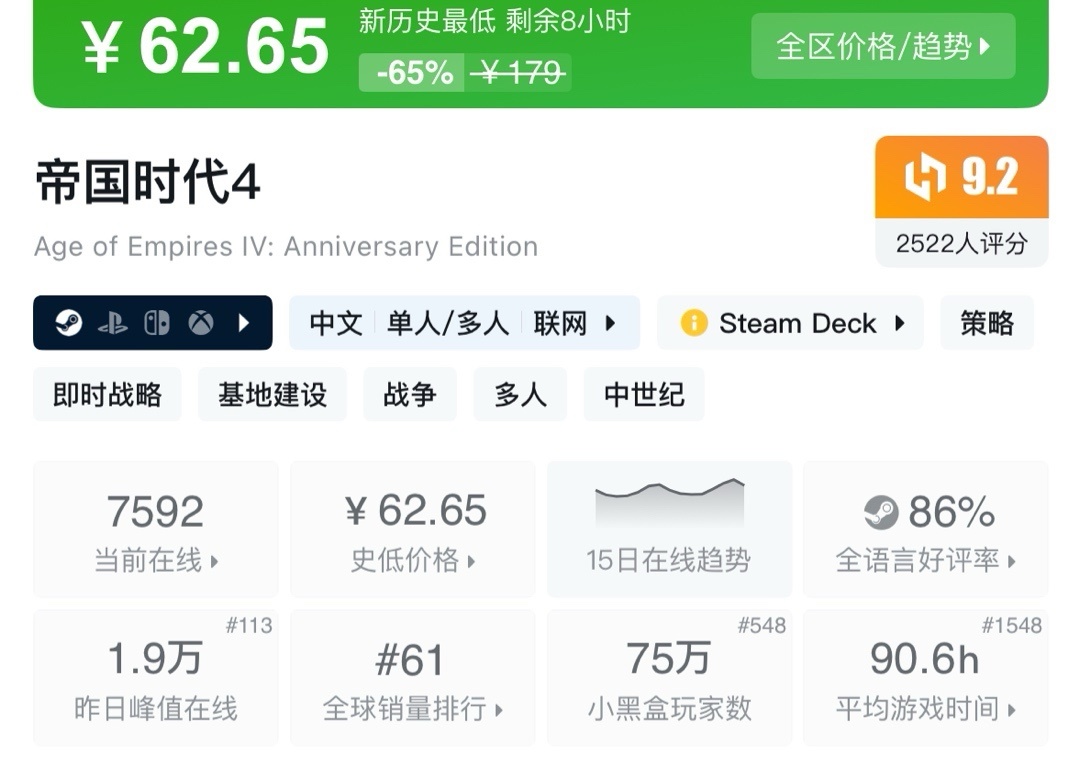
Task: Tap the 基地建设 tag
Action: (x=272, y=394)
